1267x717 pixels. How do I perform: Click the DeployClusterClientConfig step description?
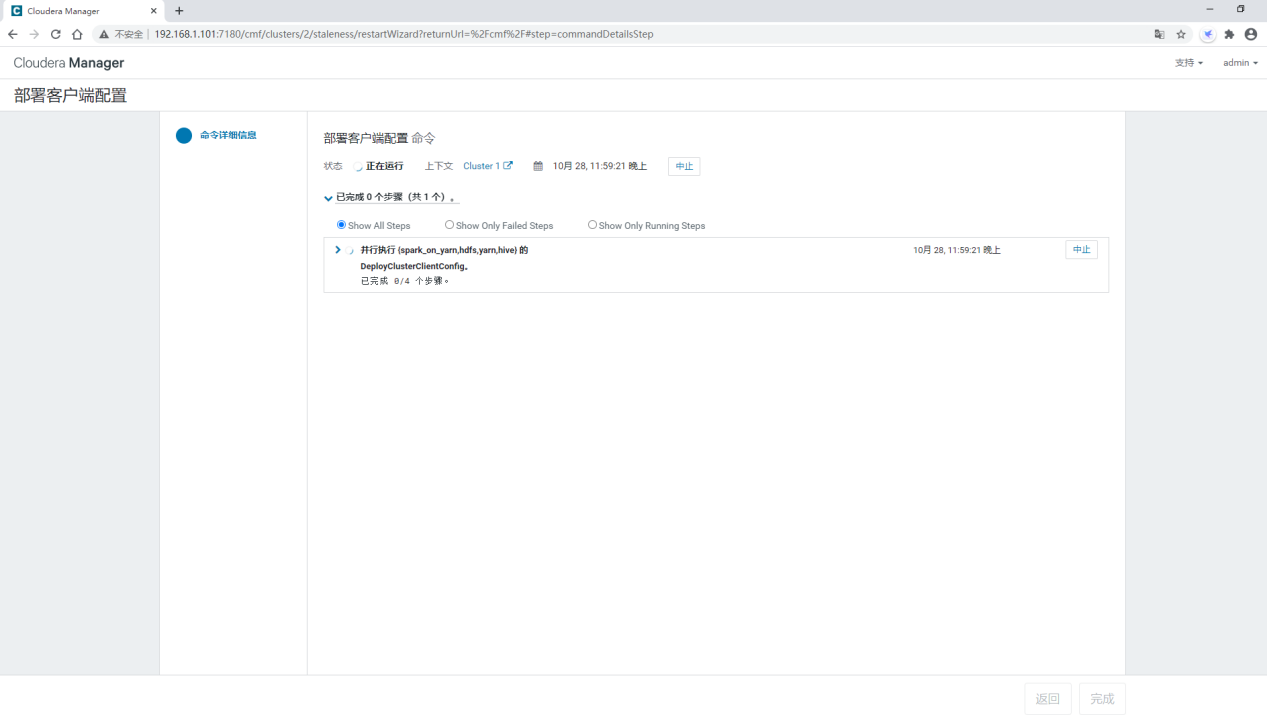point(444,258)
